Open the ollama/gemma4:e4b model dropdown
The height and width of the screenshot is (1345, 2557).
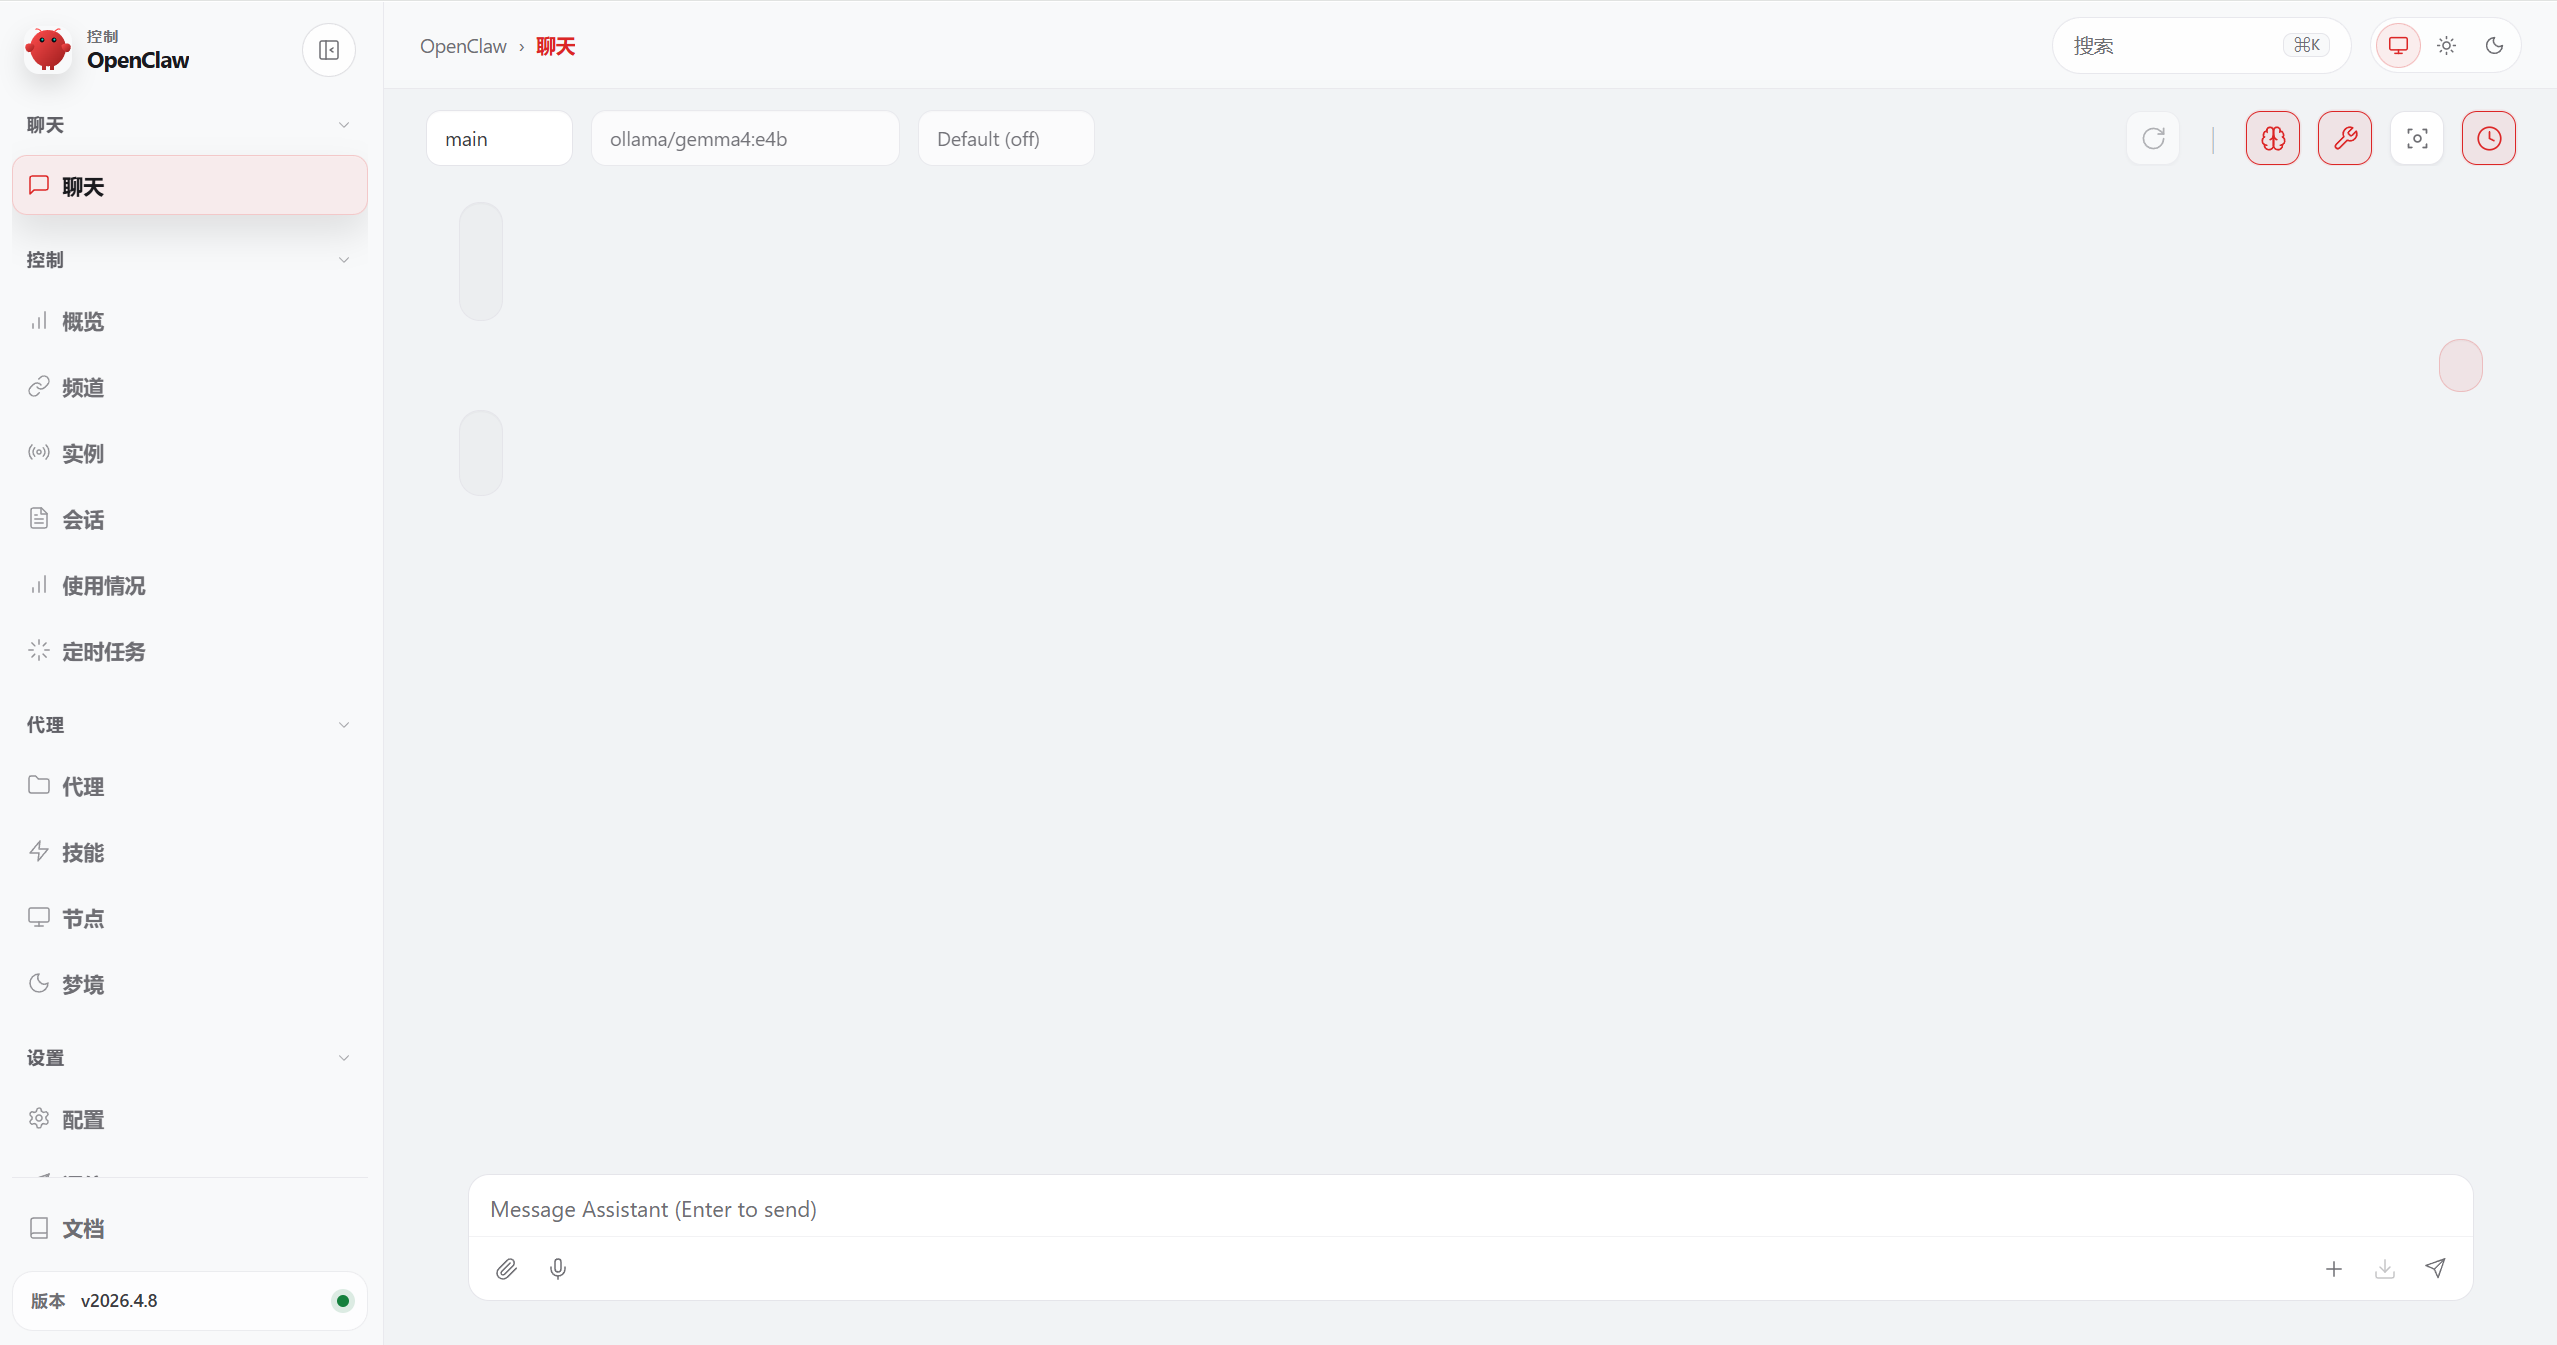tap(745, 139)
